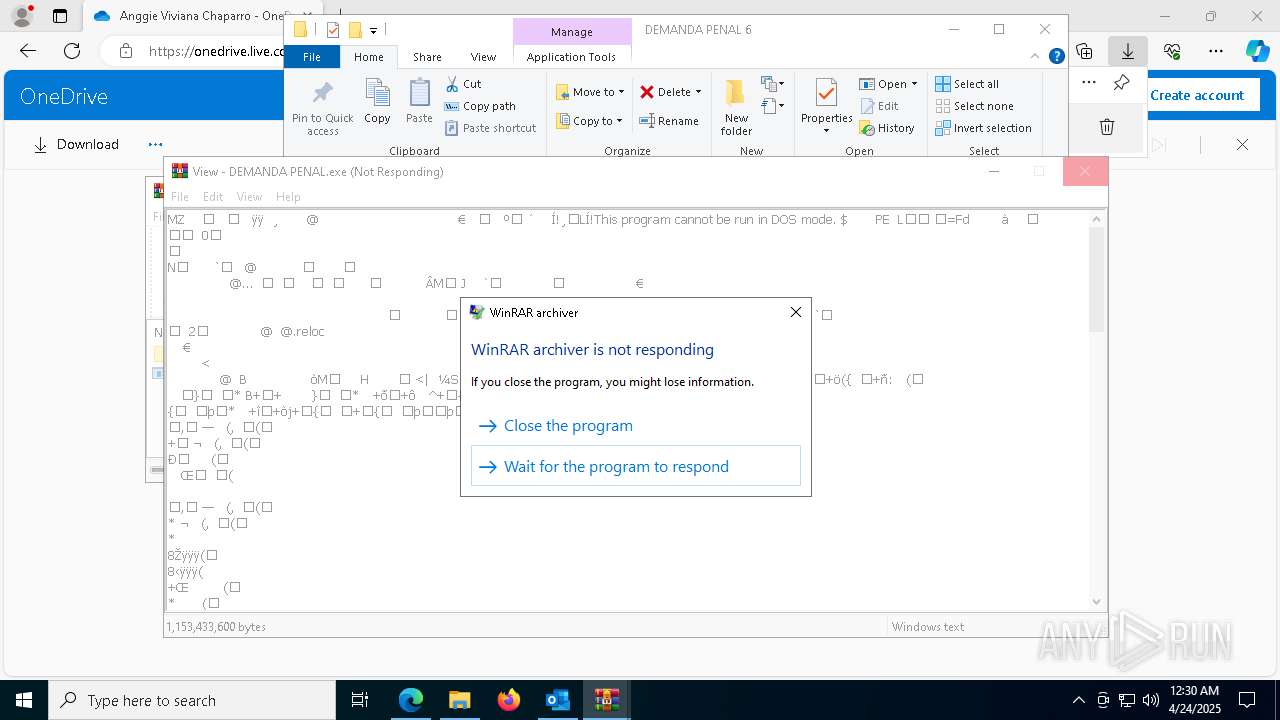1280x720 pixels.
Task: Switch to the Home ribbon tab
Action: (x=368, y=57)
